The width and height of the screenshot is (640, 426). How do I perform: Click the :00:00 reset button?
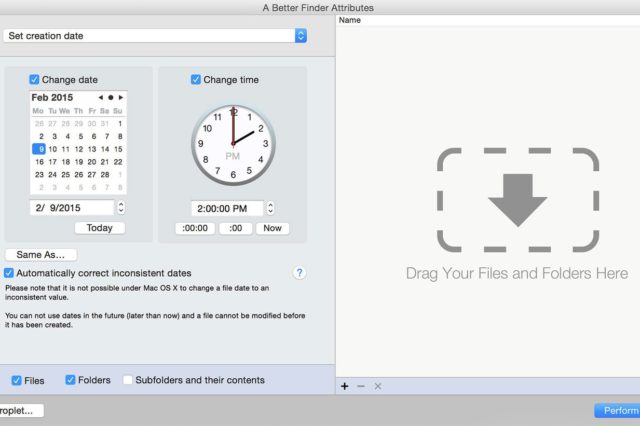[195, 228]
